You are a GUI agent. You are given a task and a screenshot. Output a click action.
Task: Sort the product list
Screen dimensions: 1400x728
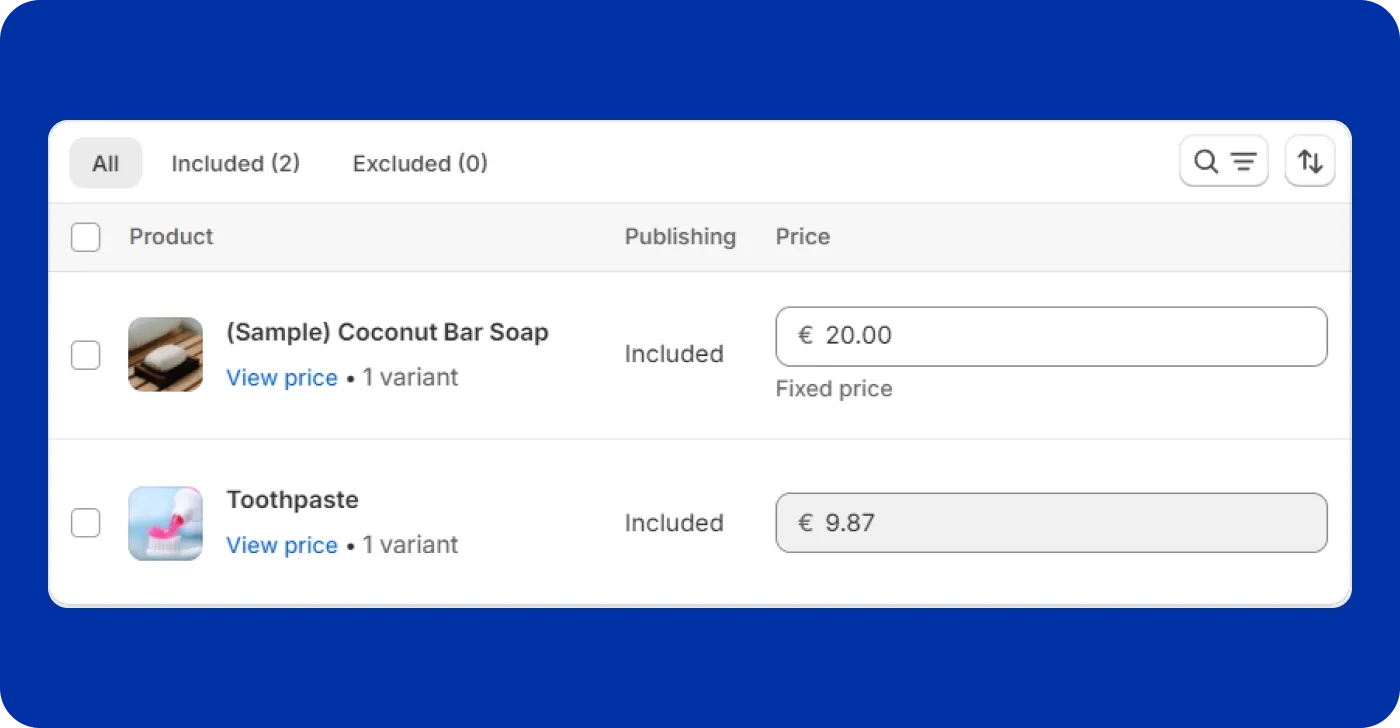coord(1309,160)
